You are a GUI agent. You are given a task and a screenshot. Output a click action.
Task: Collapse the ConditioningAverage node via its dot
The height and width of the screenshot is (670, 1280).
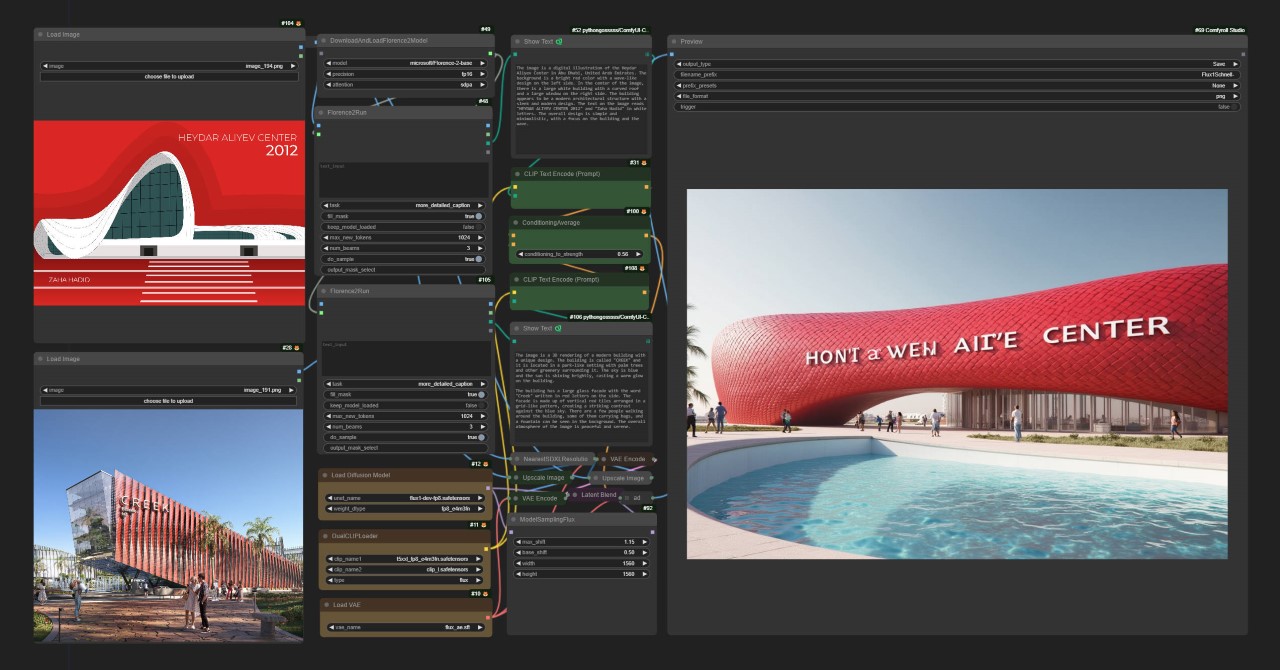(517, 223)
